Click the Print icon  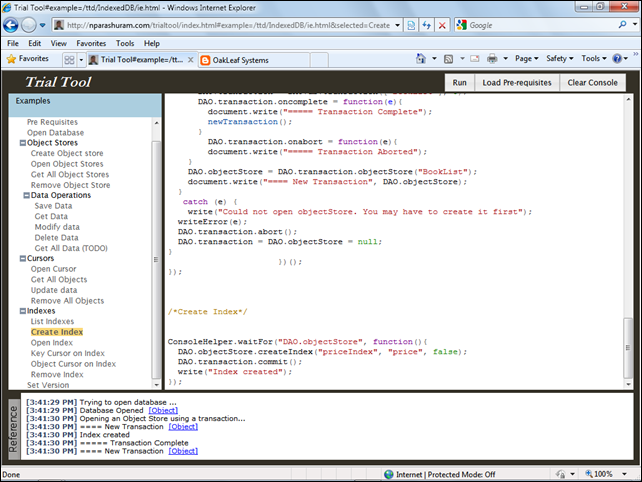tap(492, 59)
